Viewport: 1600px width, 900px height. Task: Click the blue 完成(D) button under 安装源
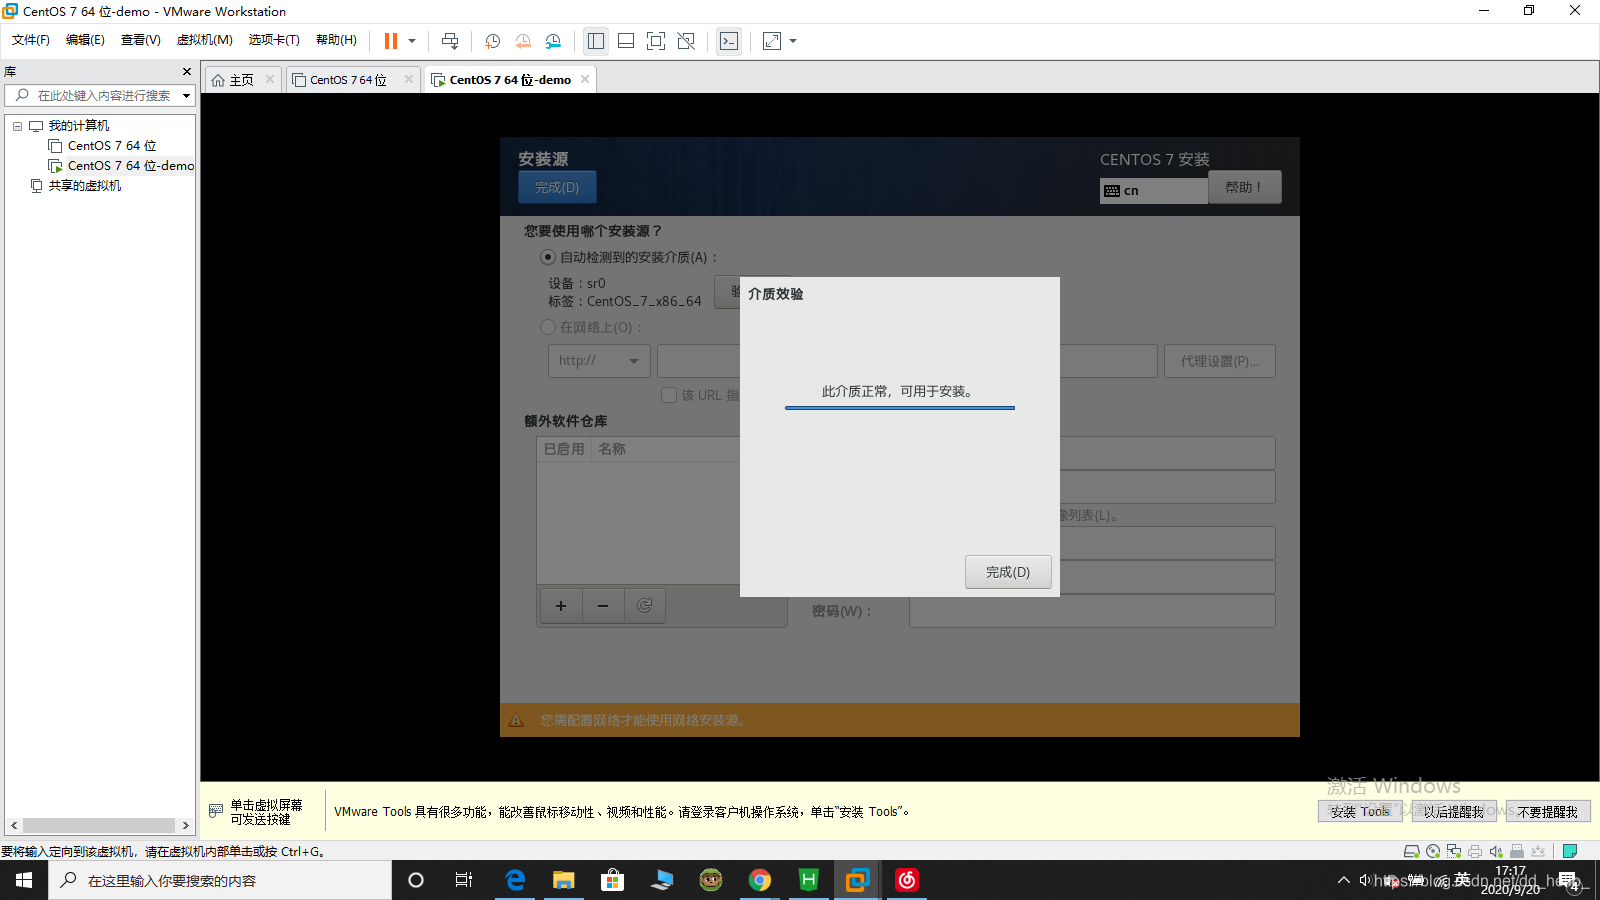point(557,187)
